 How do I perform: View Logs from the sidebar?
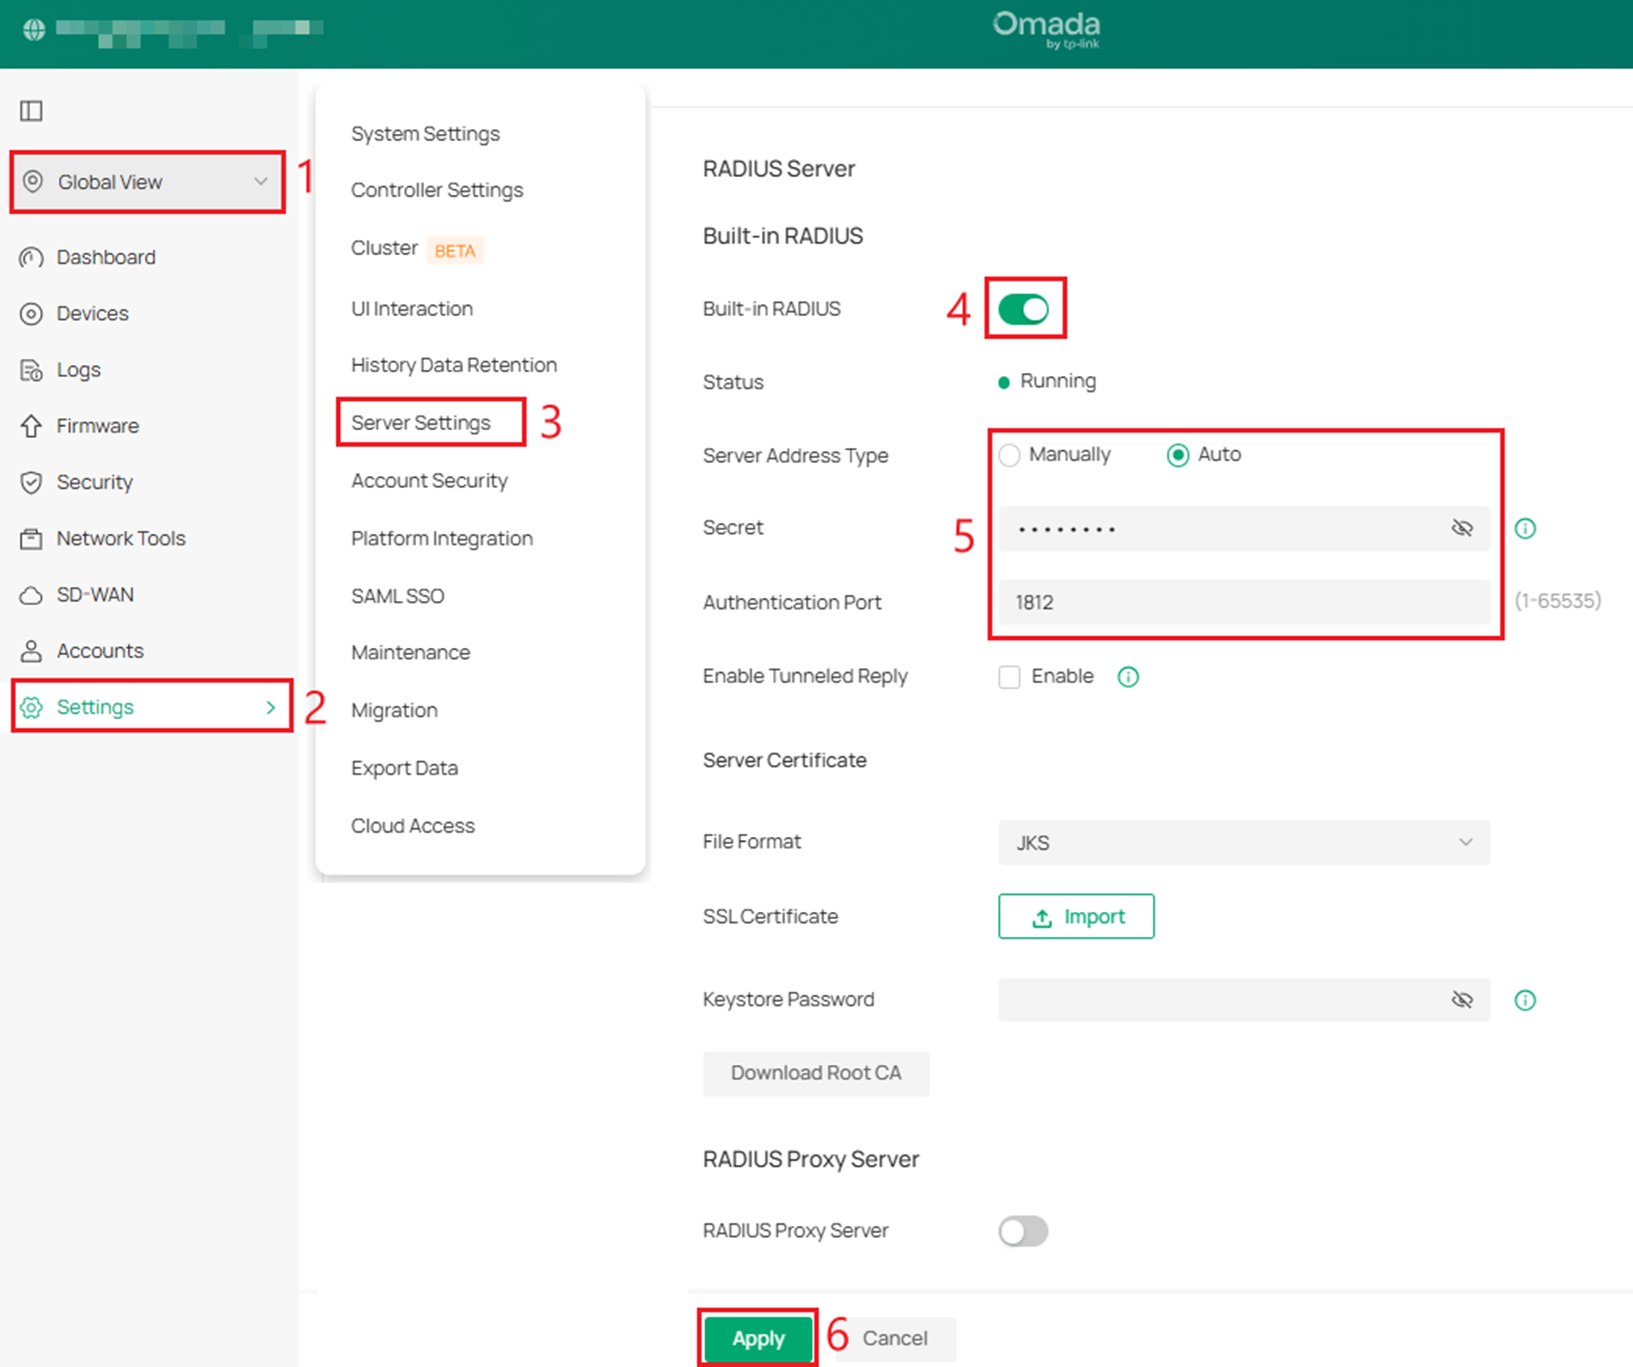[x=79, y=369]
